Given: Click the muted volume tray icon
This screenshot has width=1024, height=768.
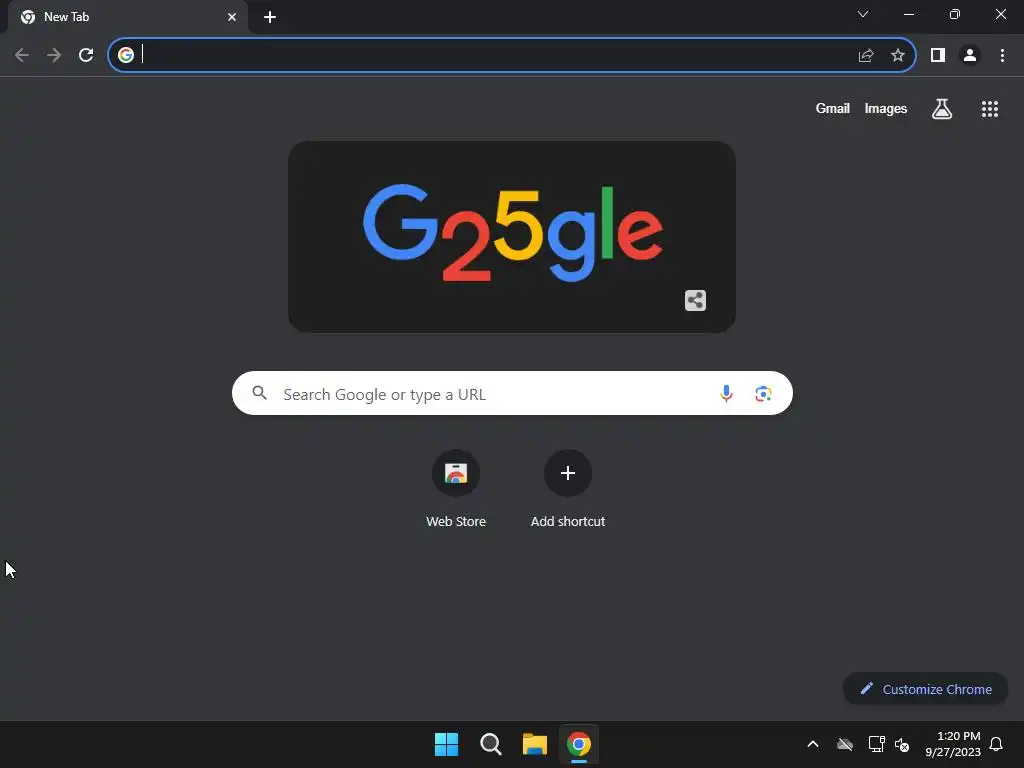Looking at the screenshot, I should [902, 744].
